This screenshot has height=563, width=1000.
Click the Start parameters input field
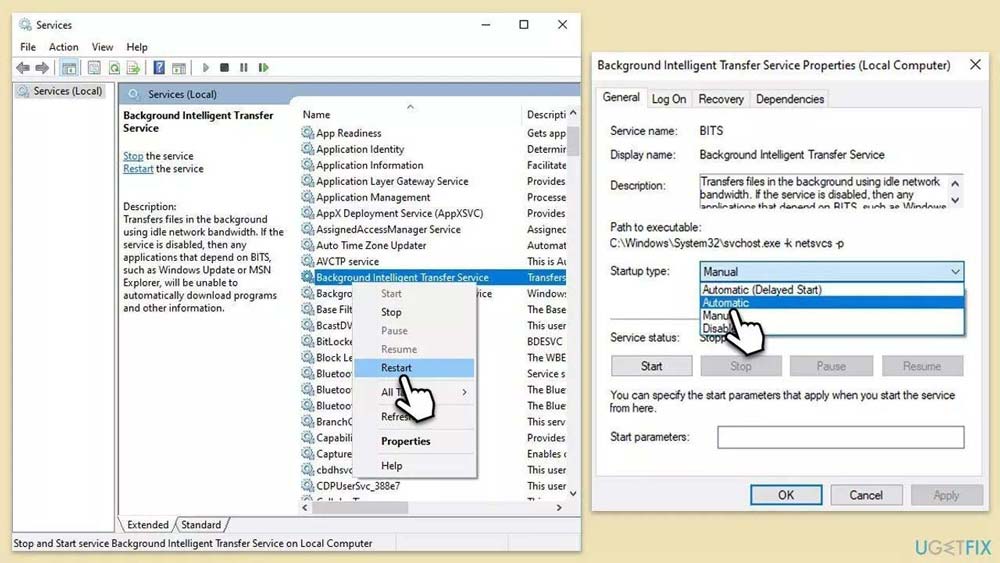coord(841,437)
